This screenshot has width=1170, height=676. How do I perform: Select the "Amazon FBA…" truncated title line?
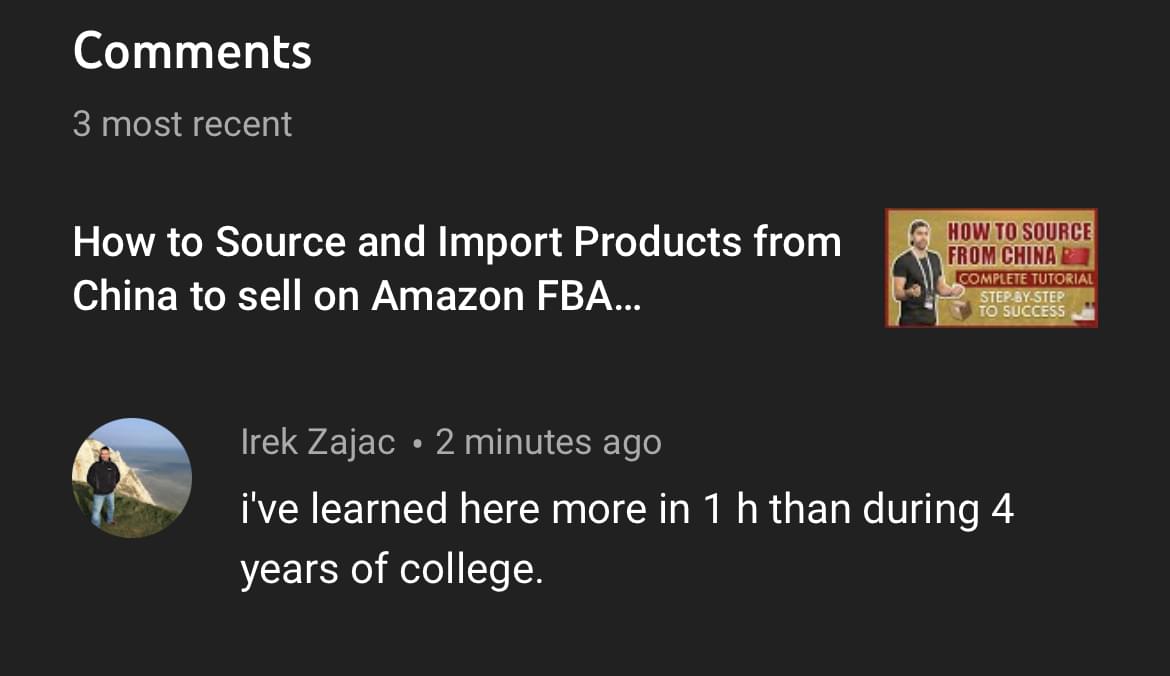tap(506, 297)
